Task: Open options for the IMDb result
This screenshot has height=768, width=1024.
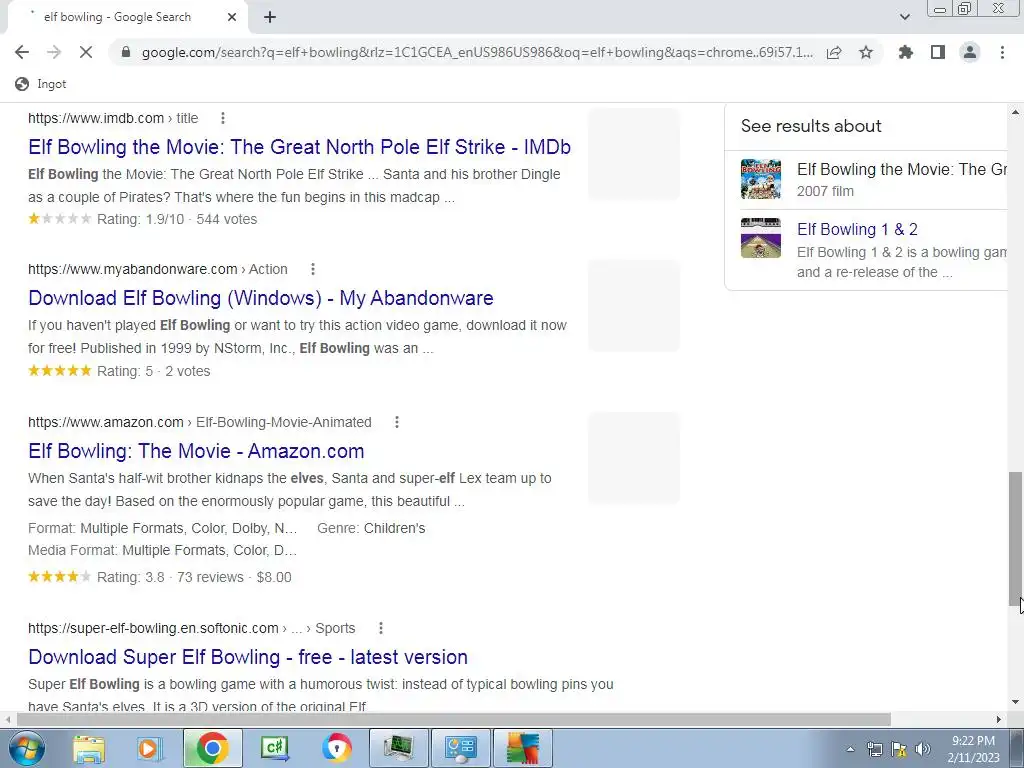Action: (x=223, y=118)
